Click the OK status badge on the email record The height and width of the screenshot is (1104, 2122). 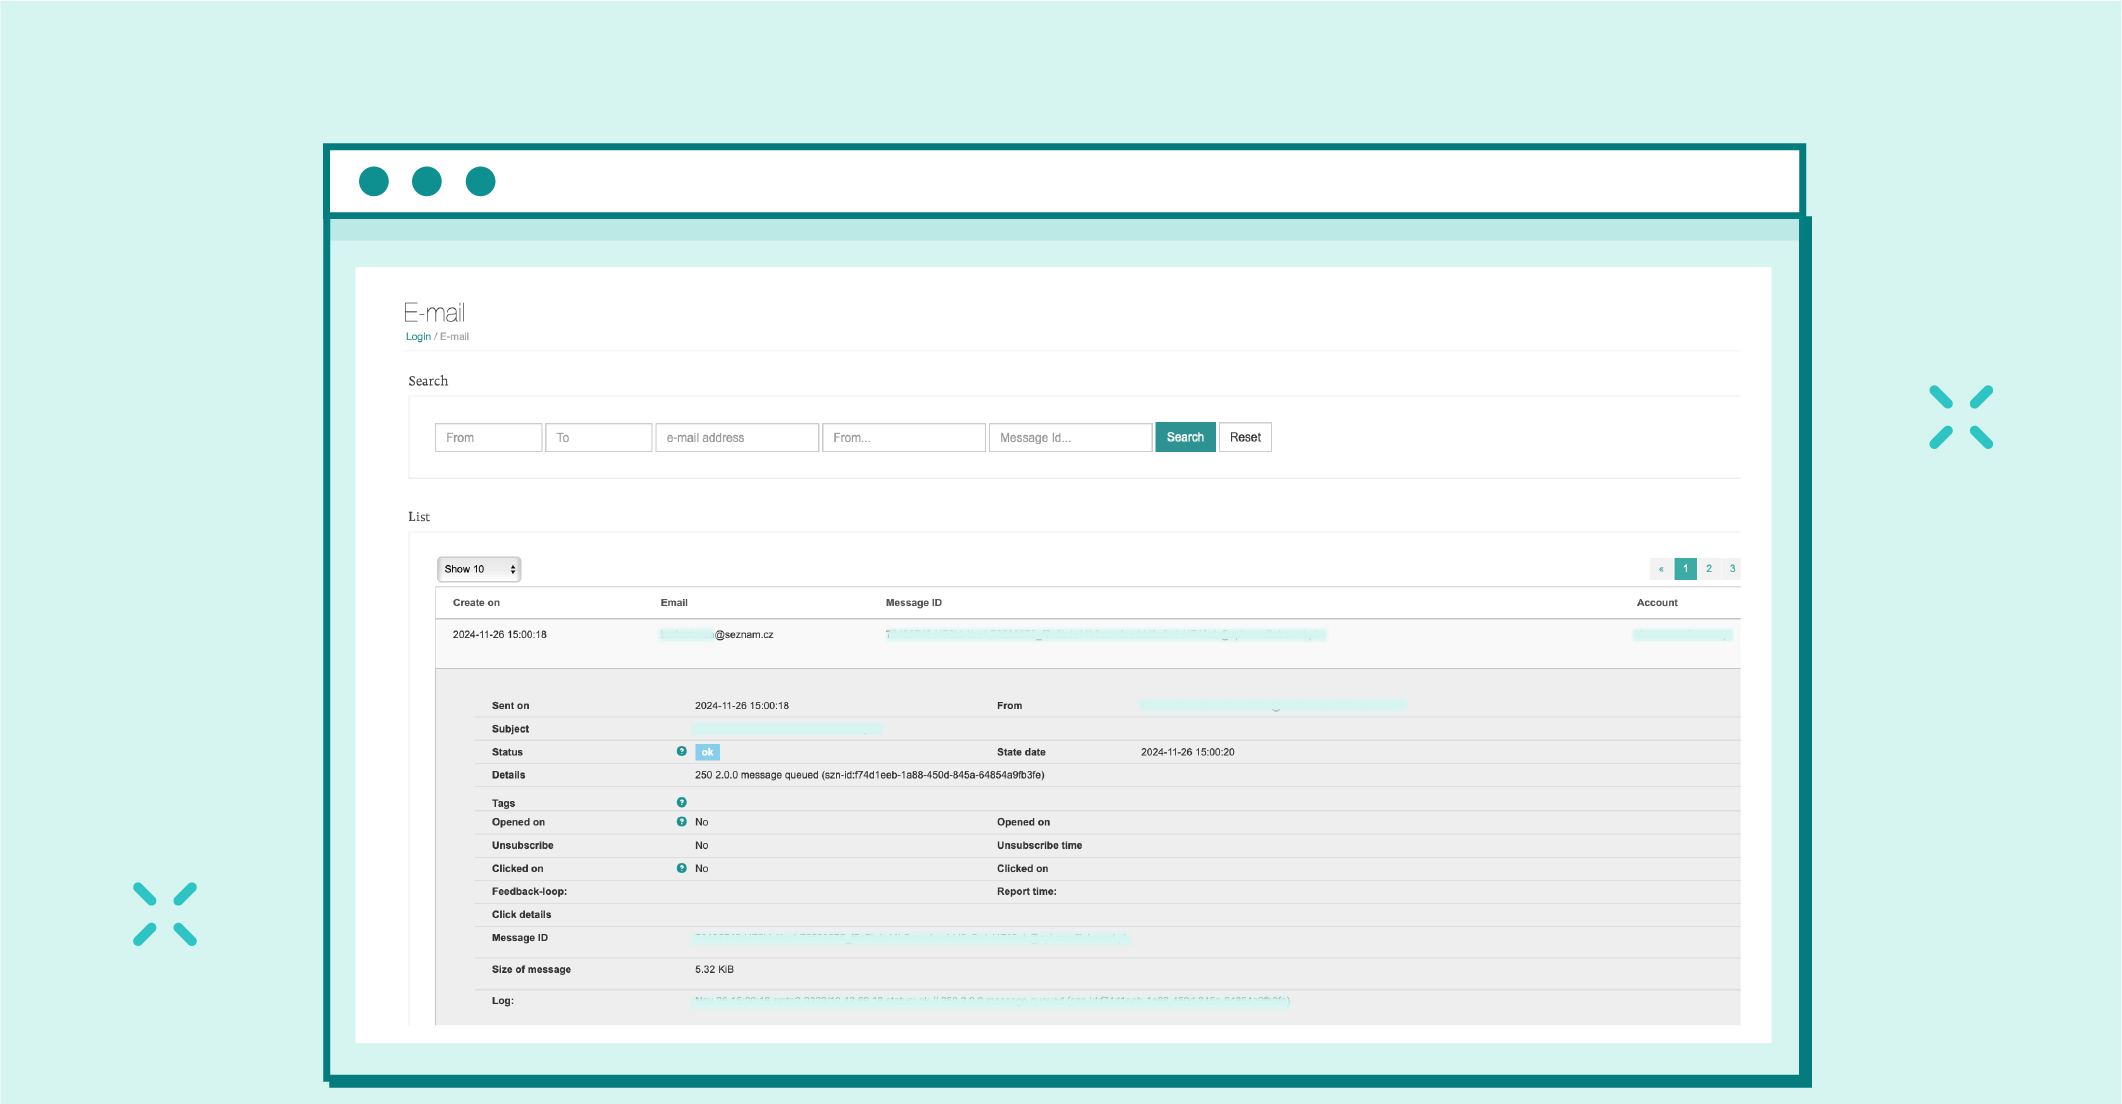(707, 752)
